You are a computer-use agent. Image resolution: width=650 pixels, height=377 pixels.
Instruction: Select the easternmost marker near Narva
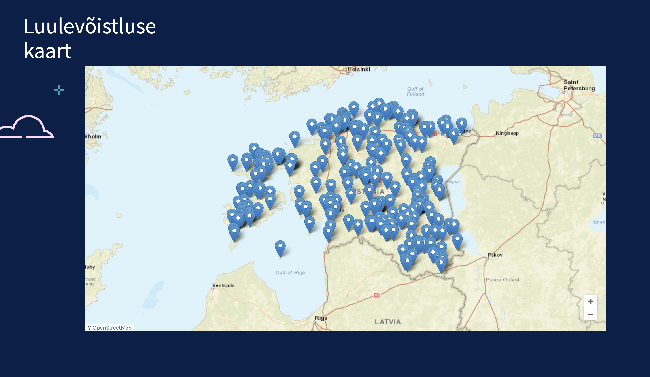coord(461,125)
